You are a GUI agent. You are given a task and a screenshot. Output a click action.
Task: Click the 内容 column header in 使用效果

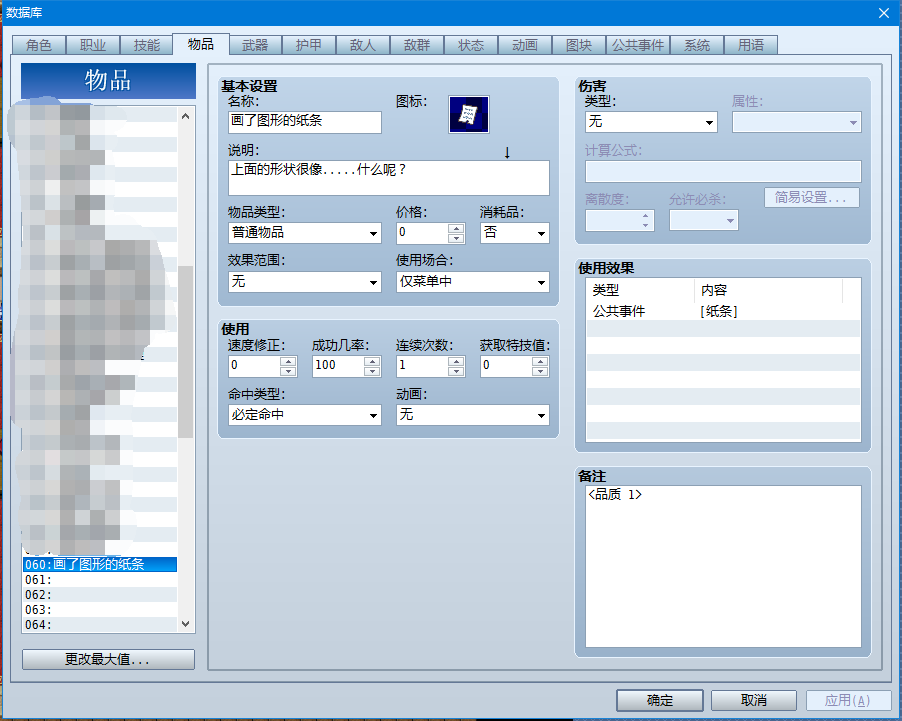[769, 290]
